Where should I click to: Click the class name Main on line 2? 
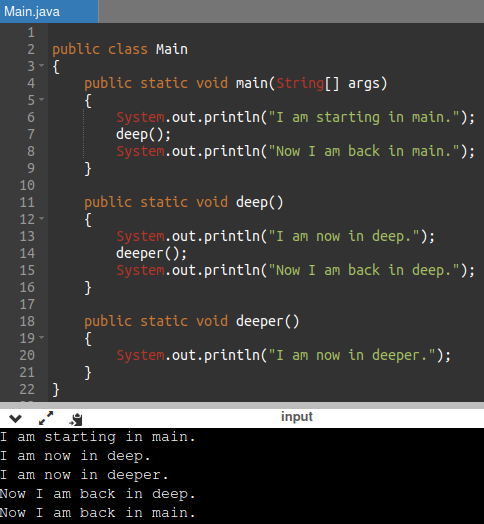tap(172, 49)
